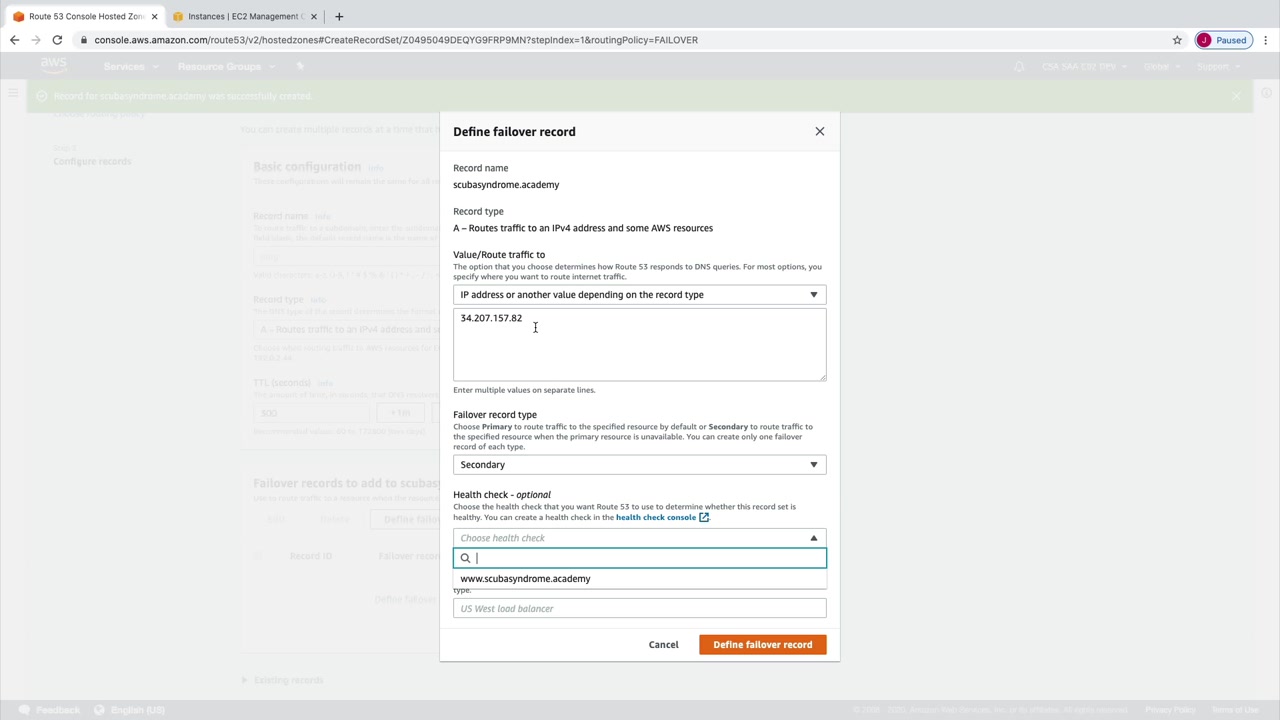Open the Global region dropdown
Image resolution: width=1280 pixels, height=720 pixels.
[x=1160, y=67]
